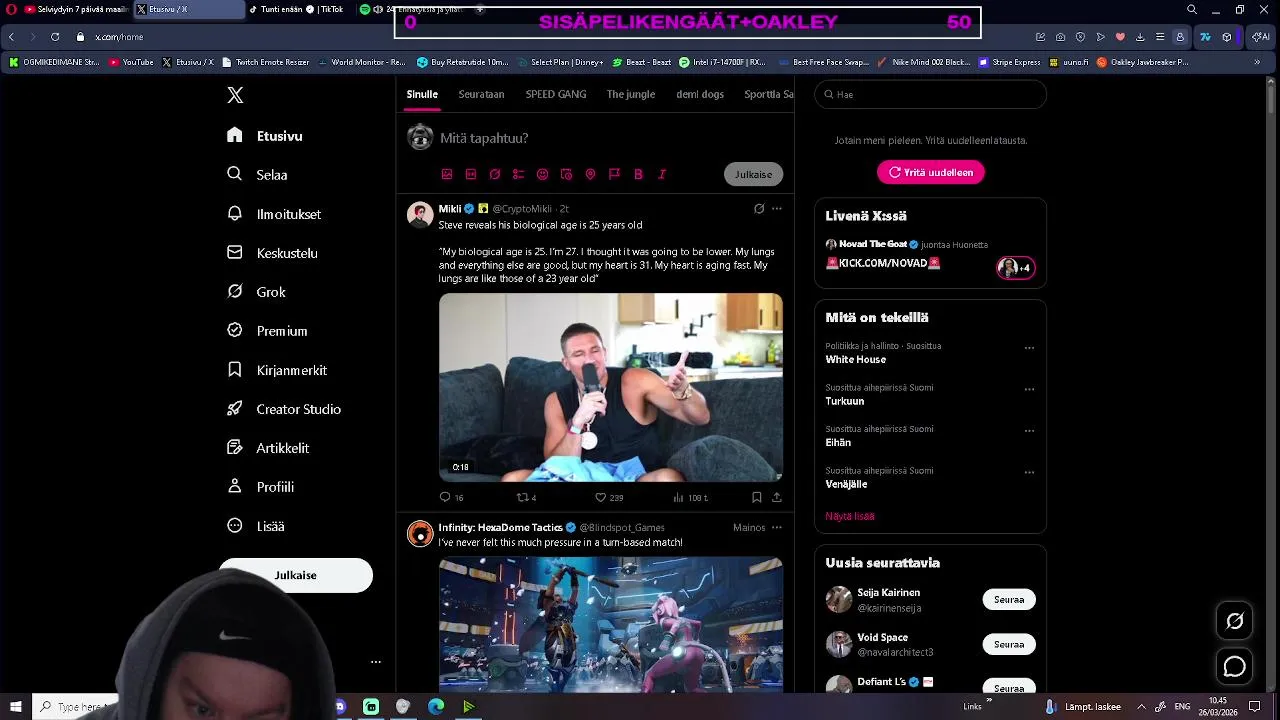This screenshot has height=720, width=1280.
Task: Share Mikli's post
Action: tap(777, 497)
